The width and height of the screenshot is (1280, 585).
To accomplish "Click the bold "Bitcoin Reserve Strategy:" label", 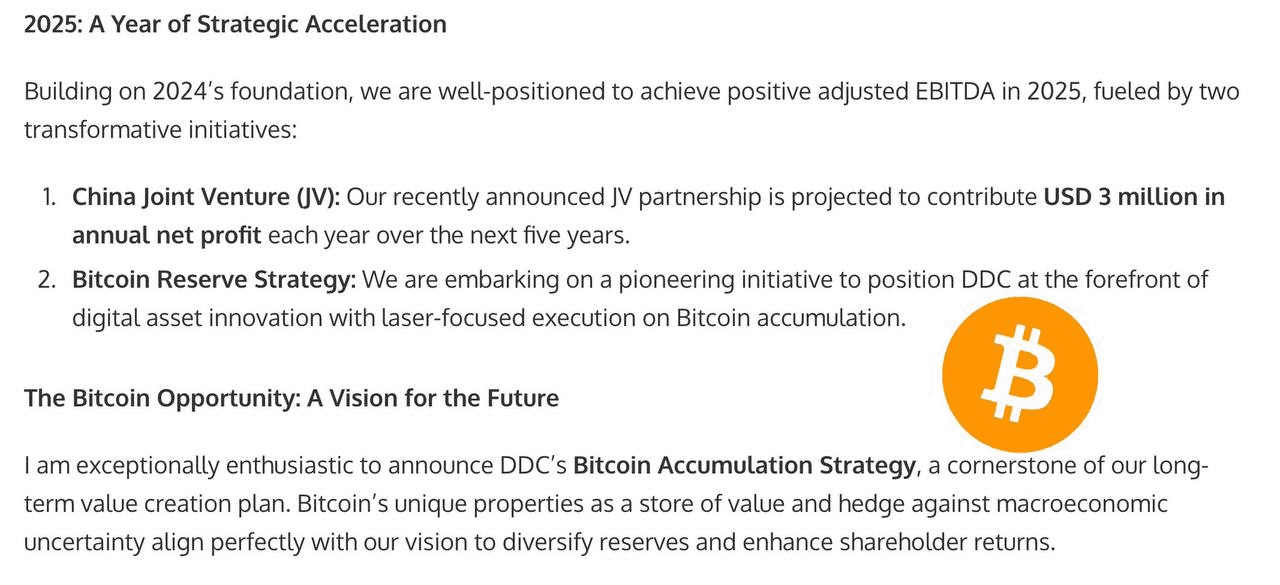I will tap(214, 279).
